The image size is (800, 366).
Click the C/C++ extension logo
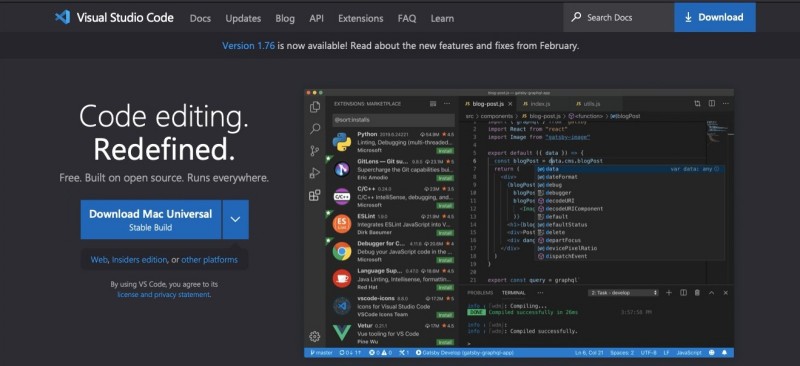[x=342, y=196]
